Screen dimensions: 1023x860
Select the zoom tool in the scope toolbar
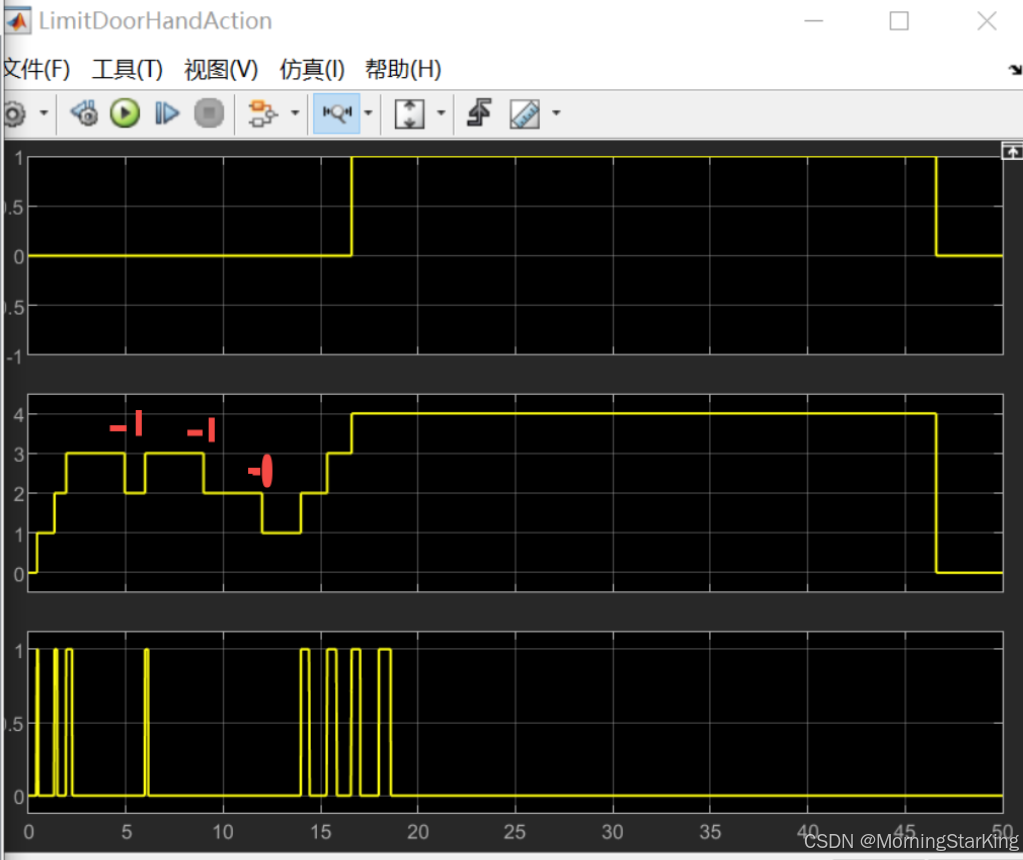click(x=337, y=113)
